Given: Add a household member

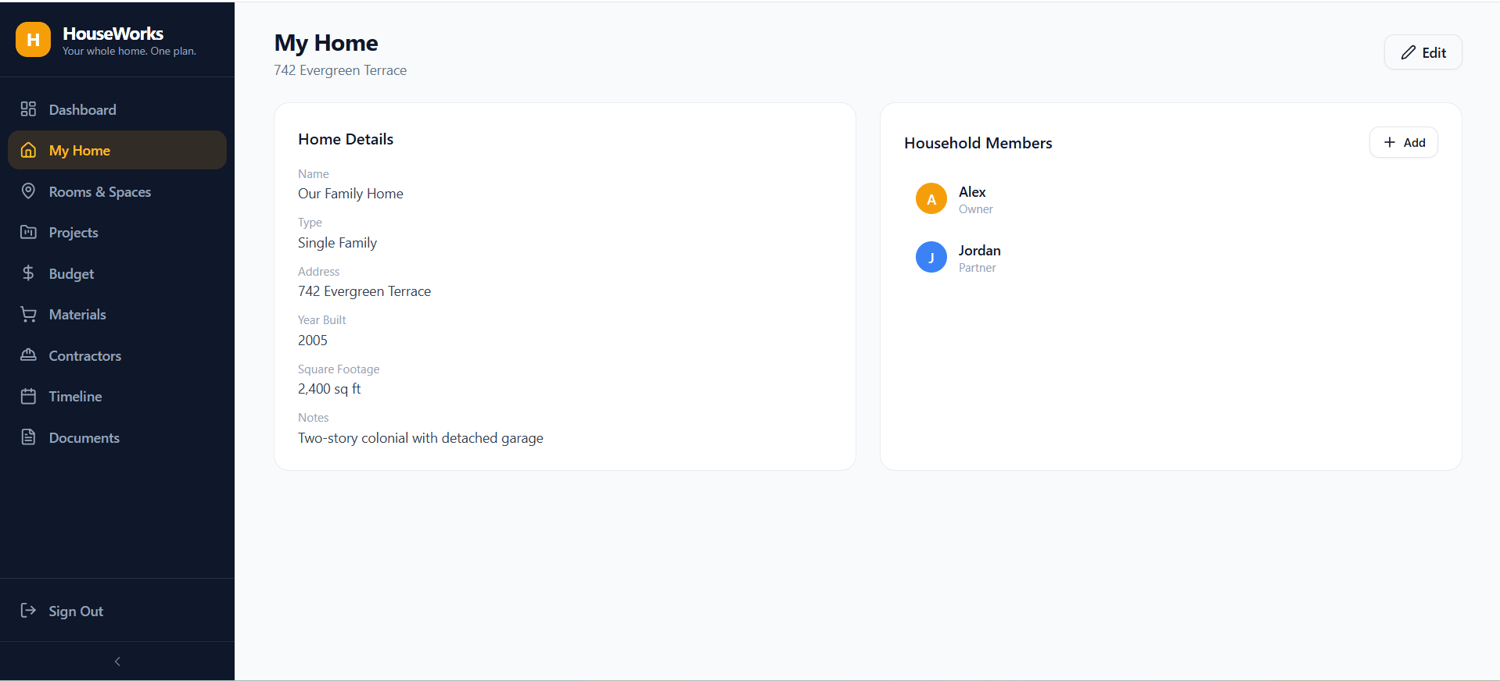Looking at the screenshot, I should tap(1404, 142).
